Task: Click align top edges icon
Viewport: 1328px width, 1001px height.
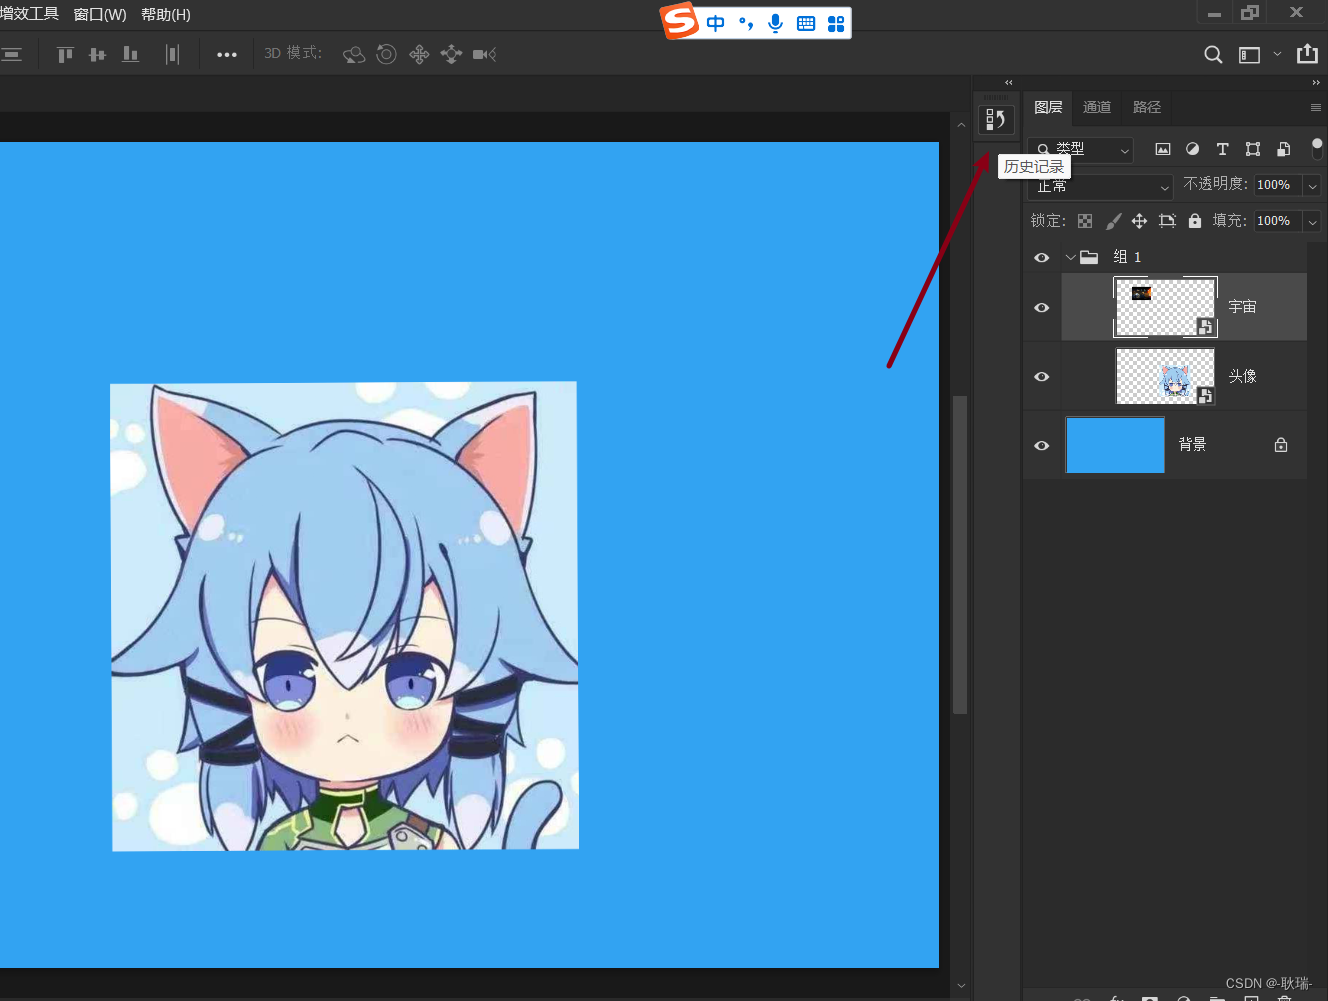Action: tap(65, 54)
